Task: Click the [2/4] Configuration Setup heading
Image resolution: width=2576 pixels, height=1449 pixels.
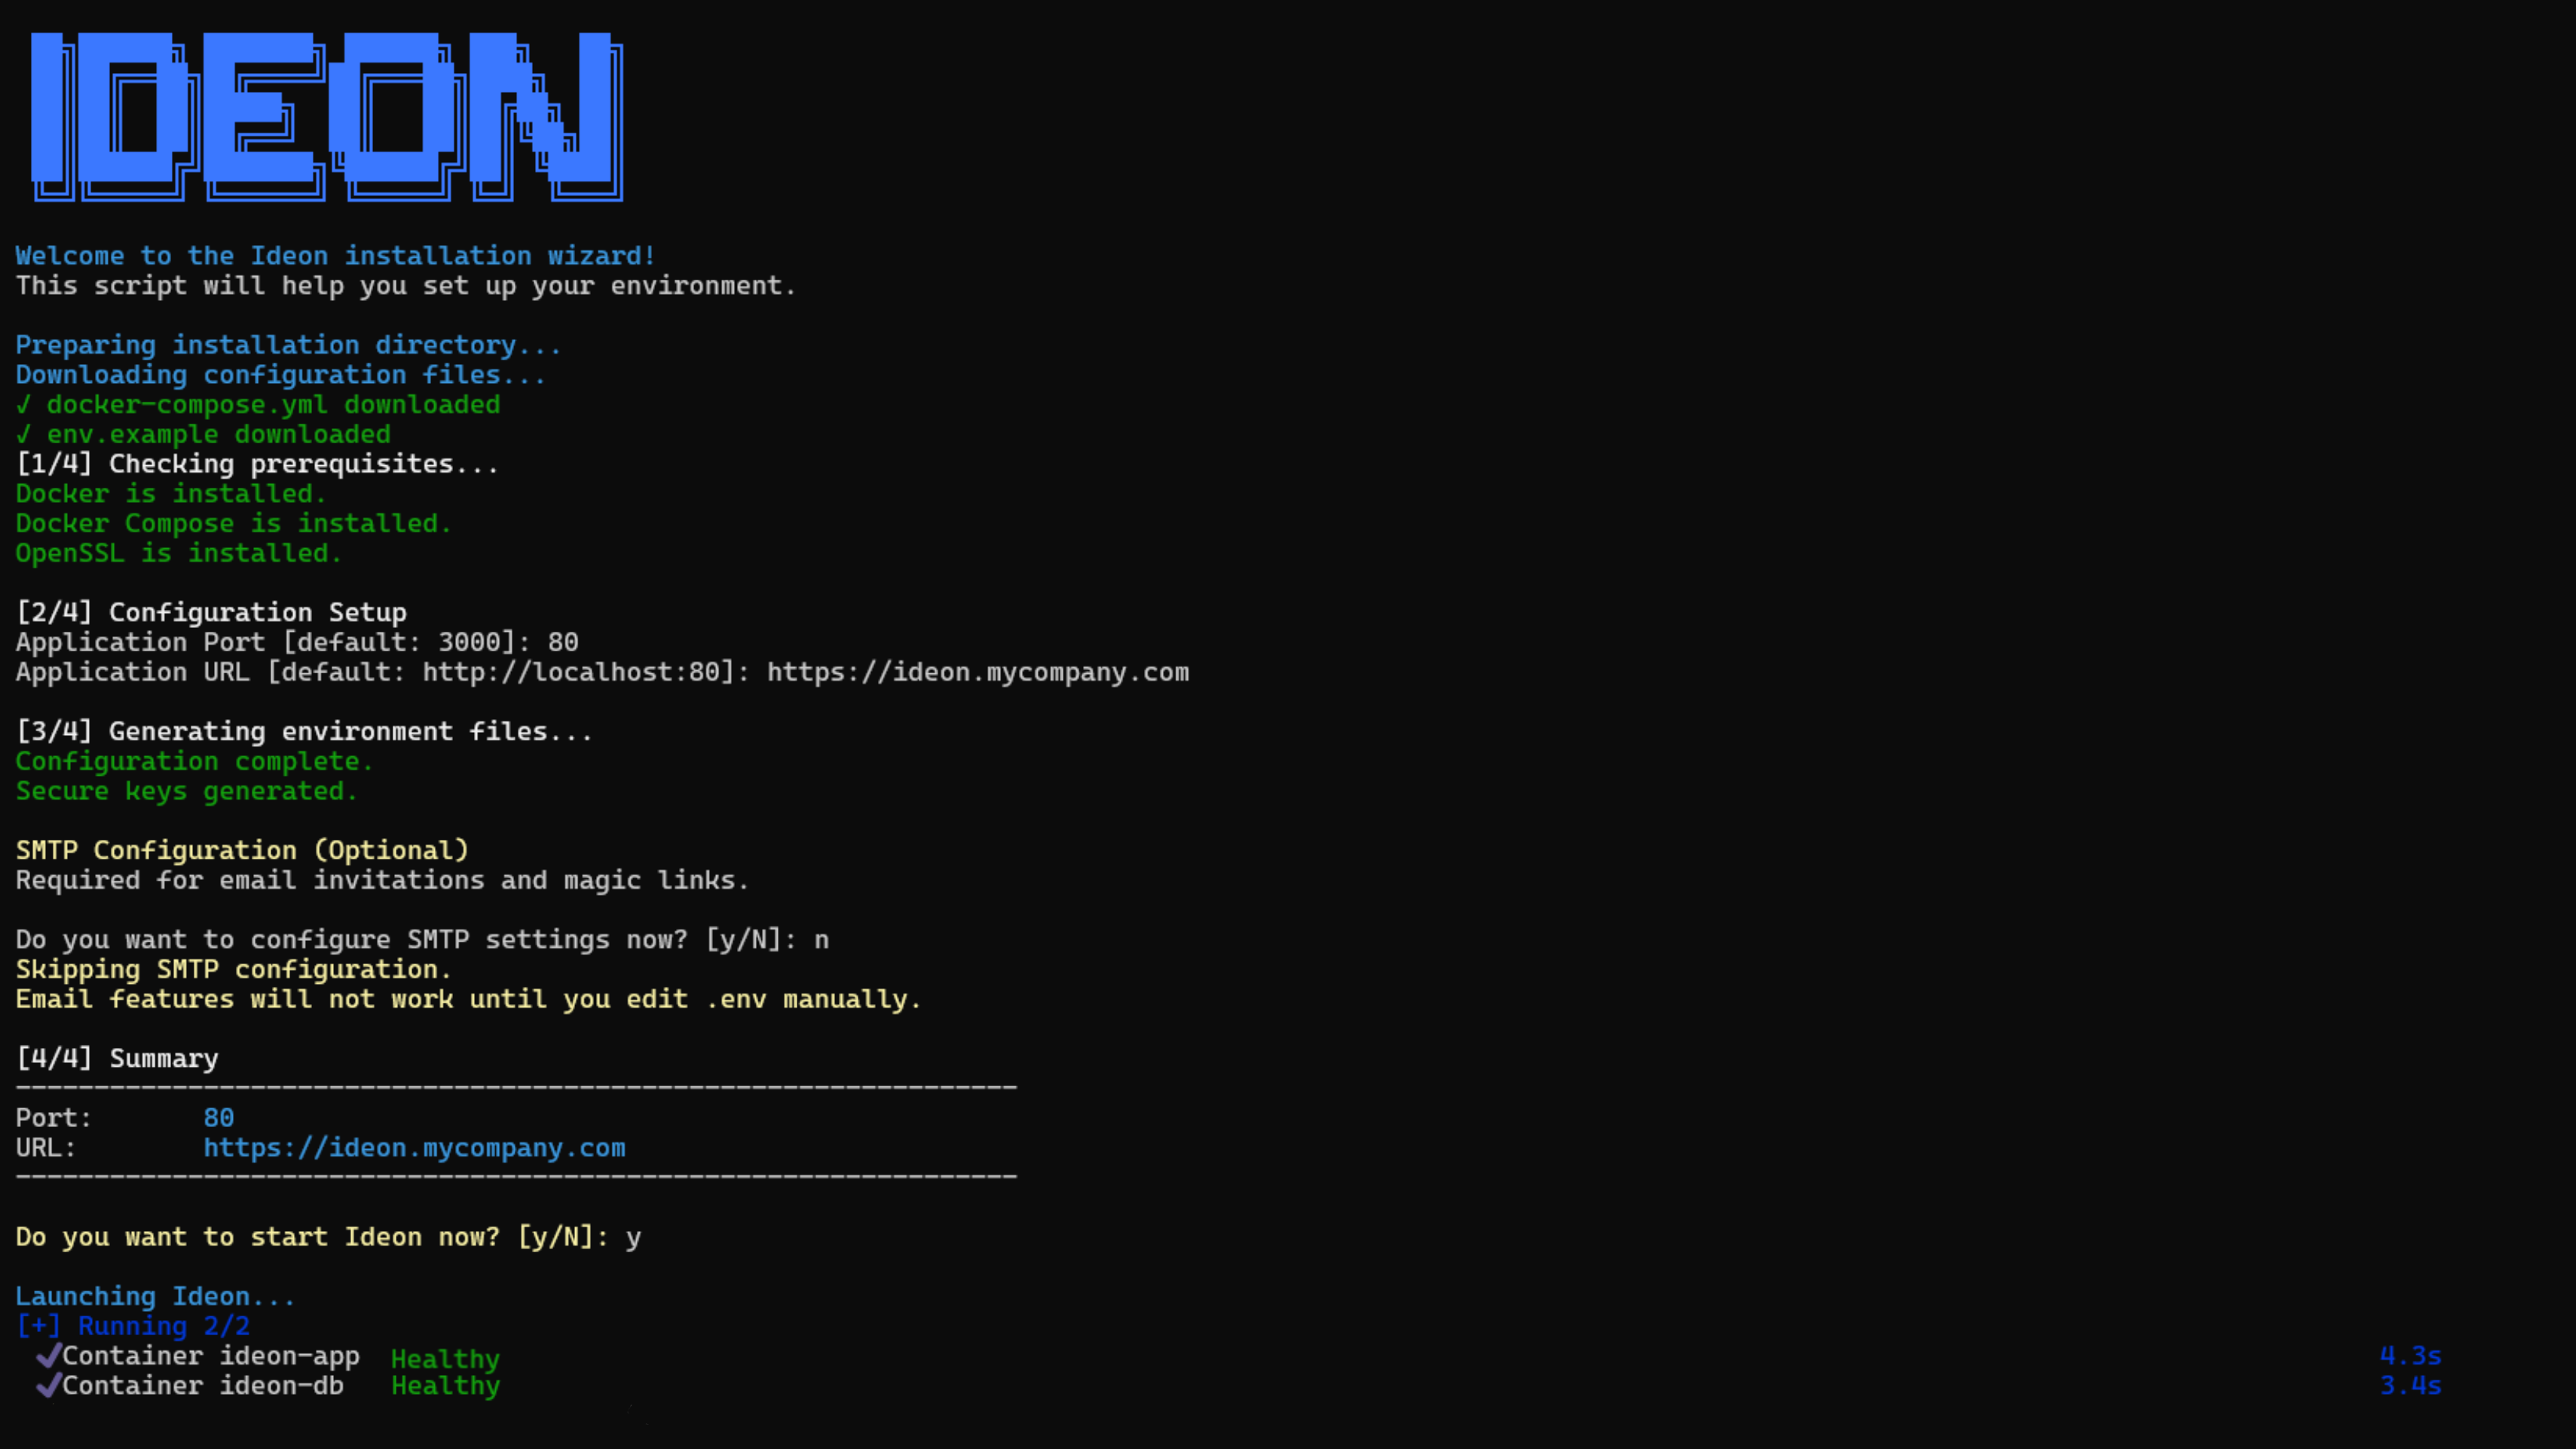Action: (x=211, y=612)
